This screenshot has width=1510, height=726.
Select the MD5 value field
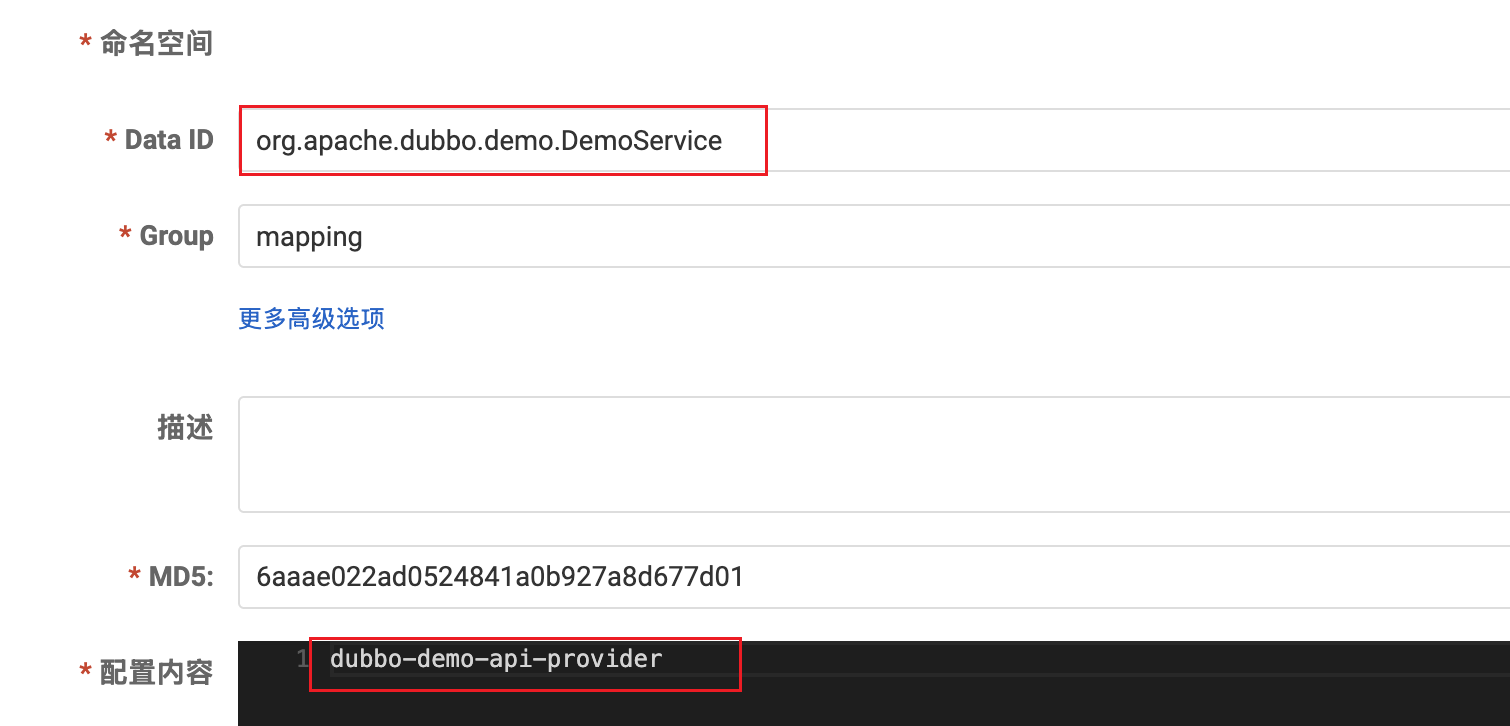(874, 577)
